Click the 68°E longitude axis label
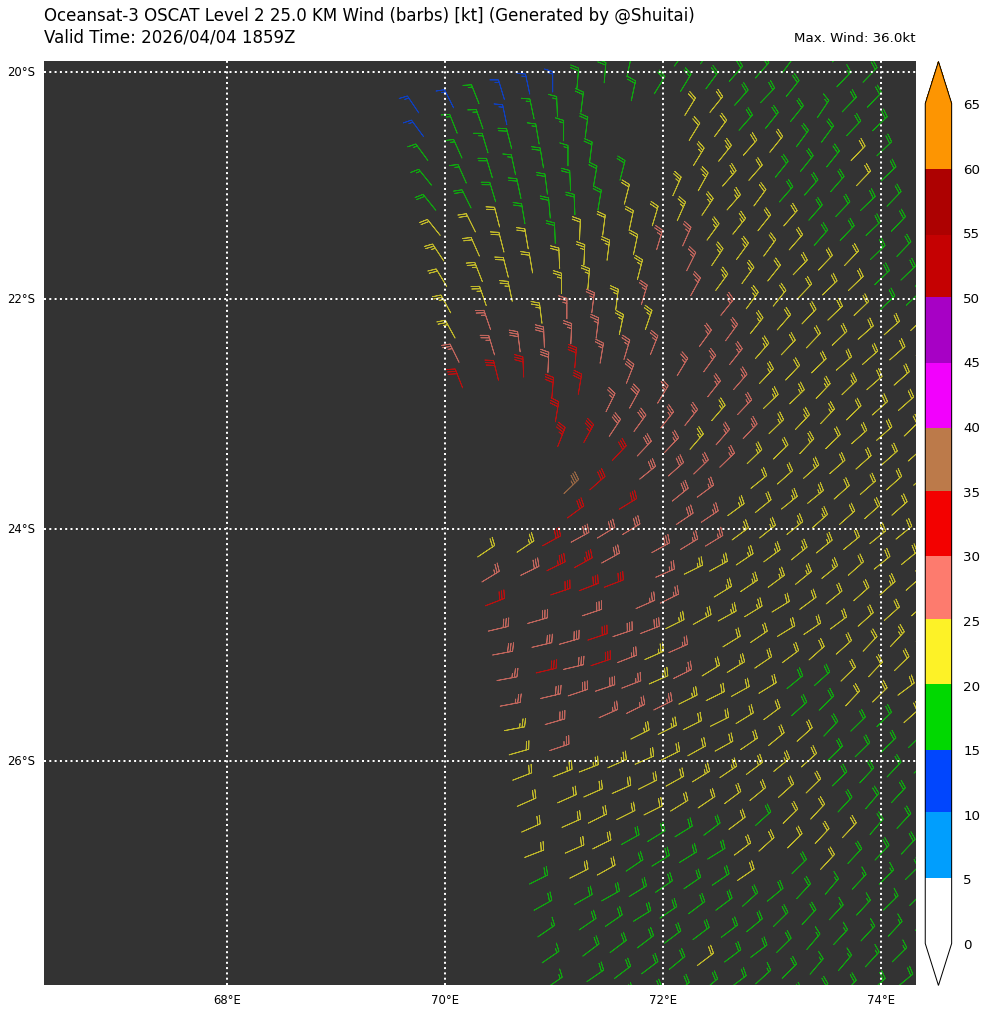The width and height of the screenshot is (987, 1014). point(227,1000)
